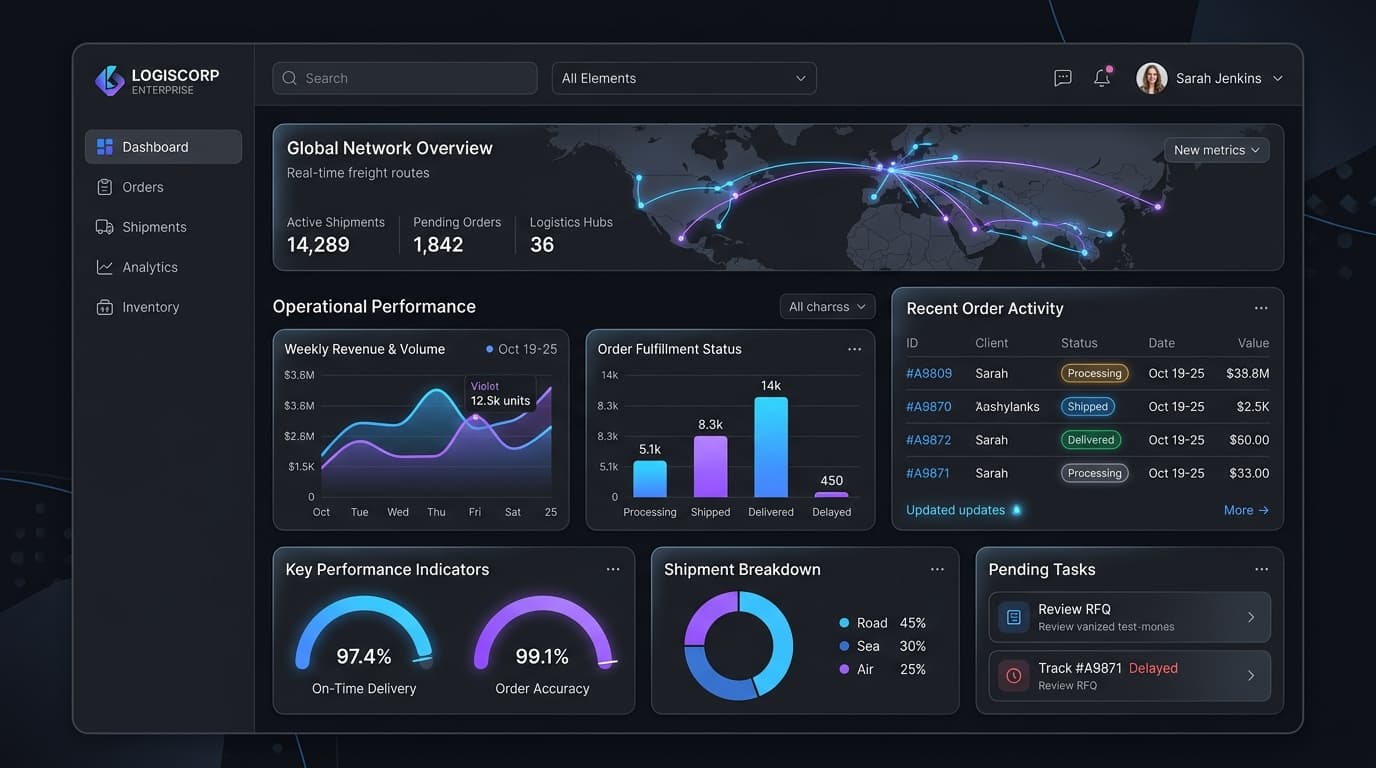Click the 12.5k units chart tooltip
The width and height of the screenshot is (1376, 768).
[500, 394]
